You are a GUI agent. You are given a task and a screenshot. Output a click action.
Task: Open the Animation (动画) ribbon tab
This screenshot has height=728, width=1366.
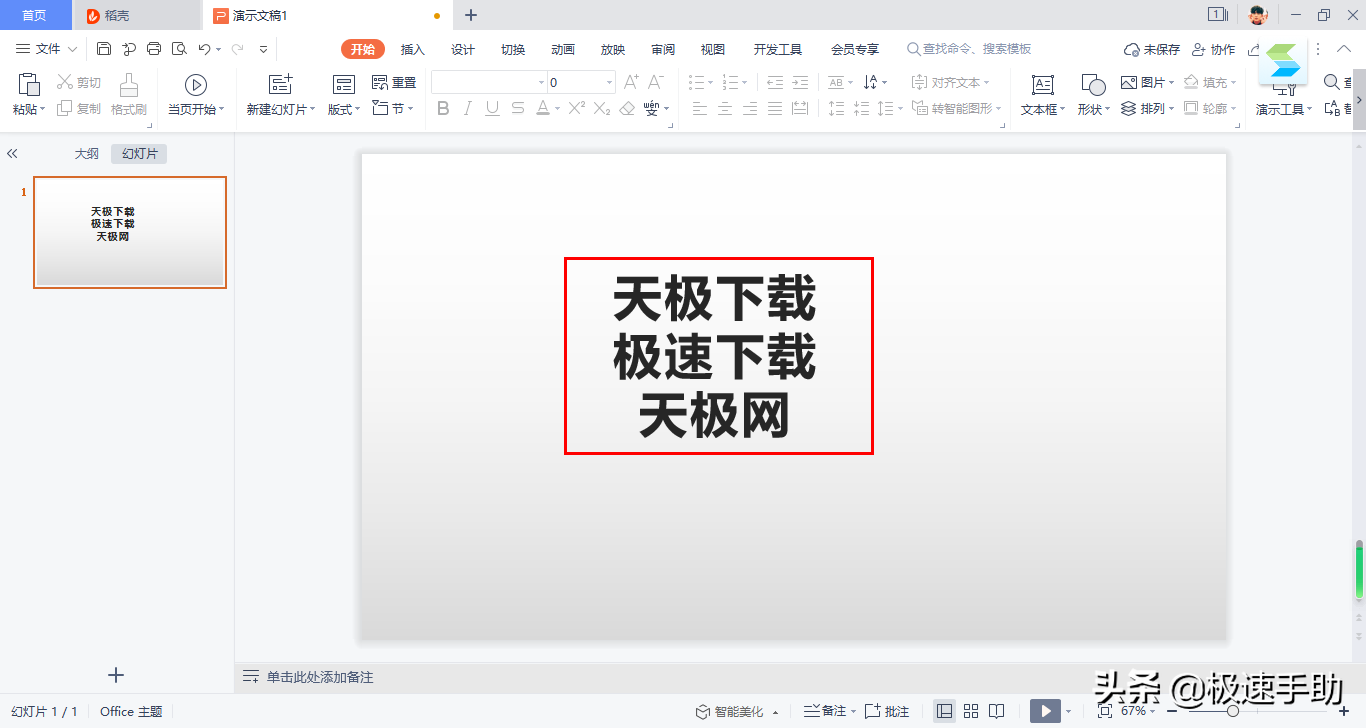[563, 49]
